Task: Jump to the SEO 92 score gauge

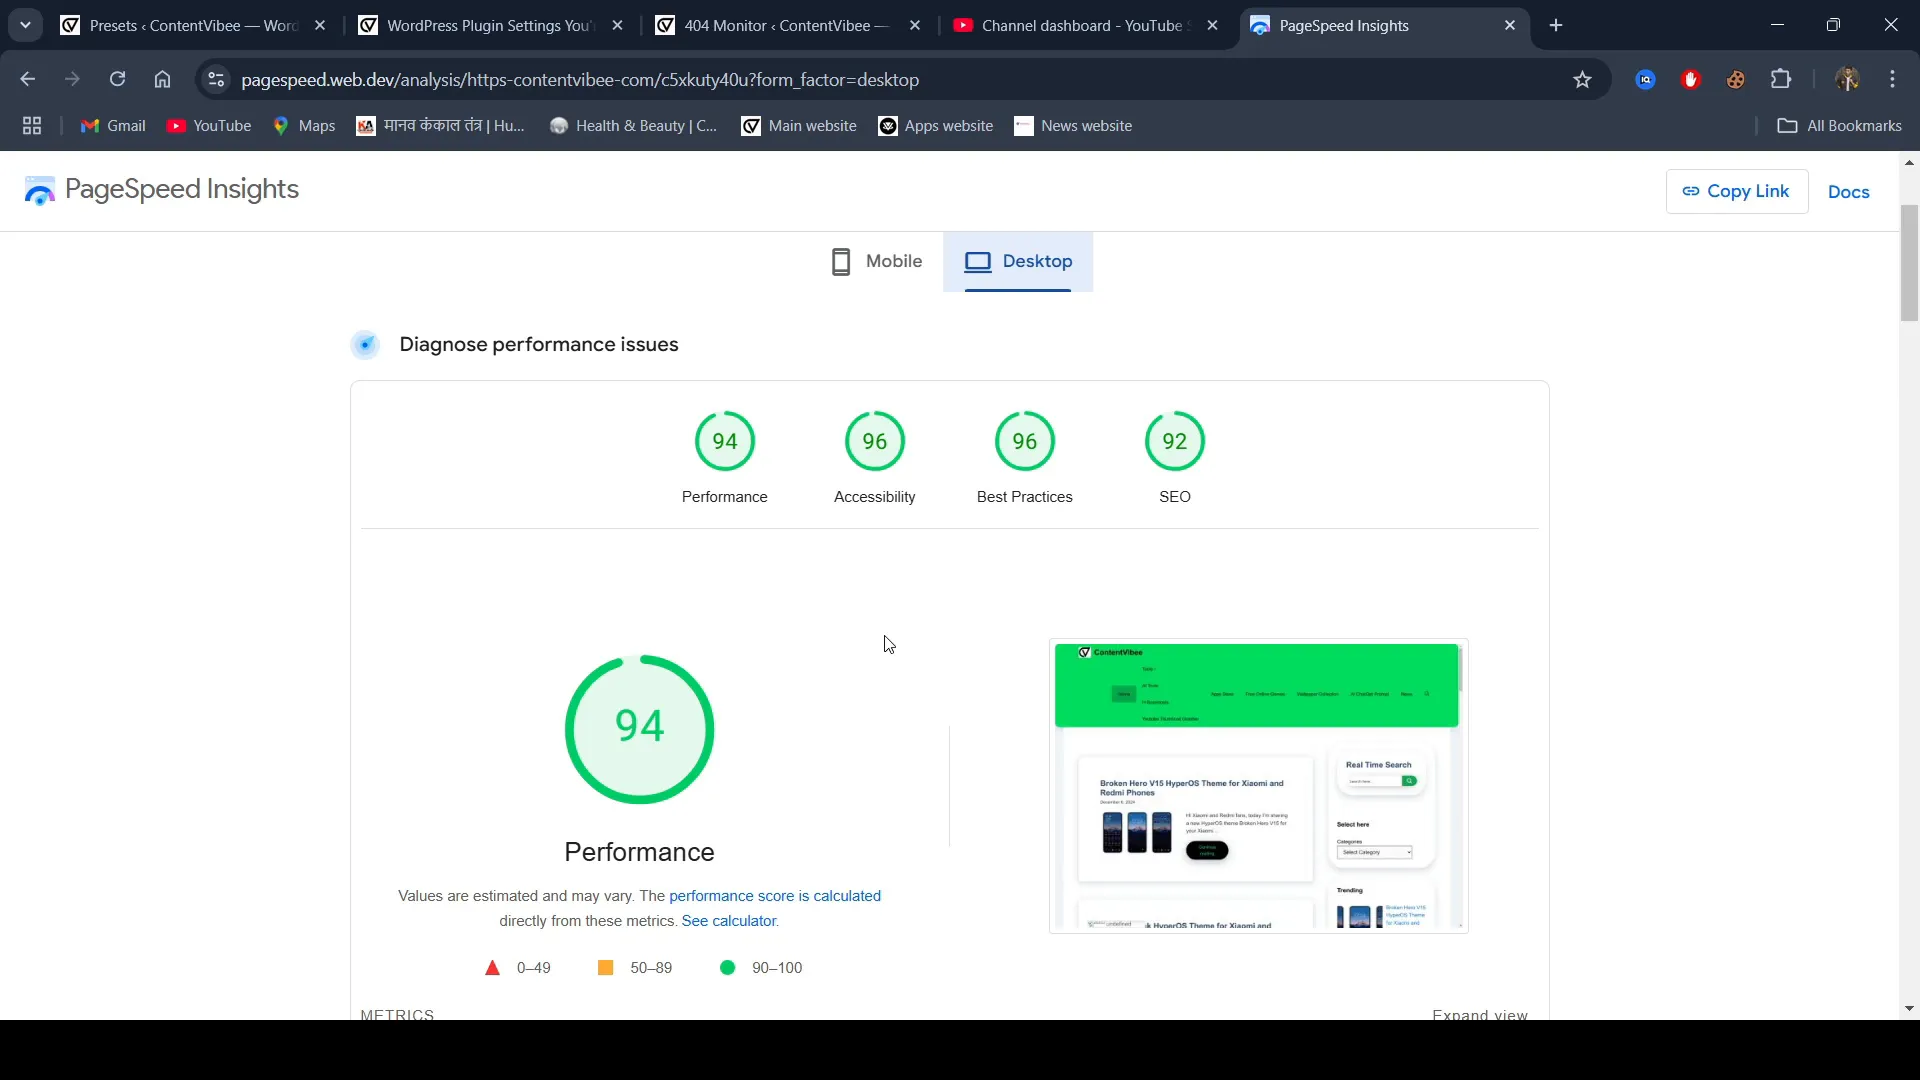Action: pyautogui.click(x=1174, y=458)
